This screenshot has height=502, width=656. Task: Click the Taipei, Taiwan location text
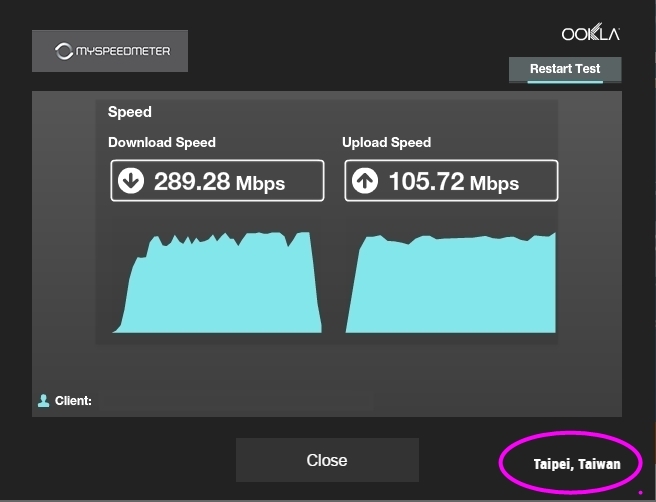(575, 464)
